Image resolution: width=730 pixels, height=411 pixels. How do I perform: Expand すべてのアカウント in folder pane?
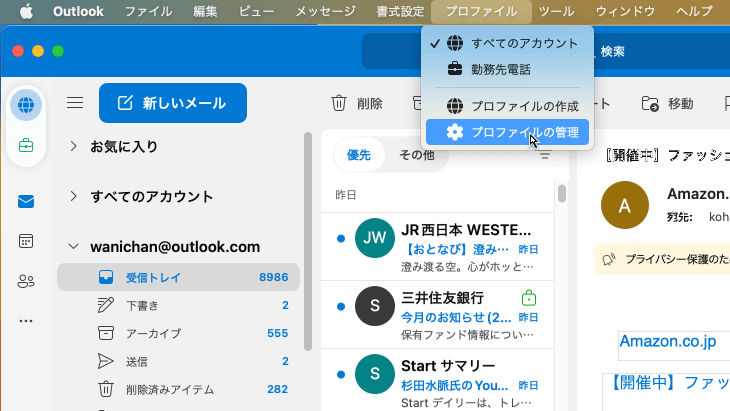pyautogui.click(x=73, y=196)
